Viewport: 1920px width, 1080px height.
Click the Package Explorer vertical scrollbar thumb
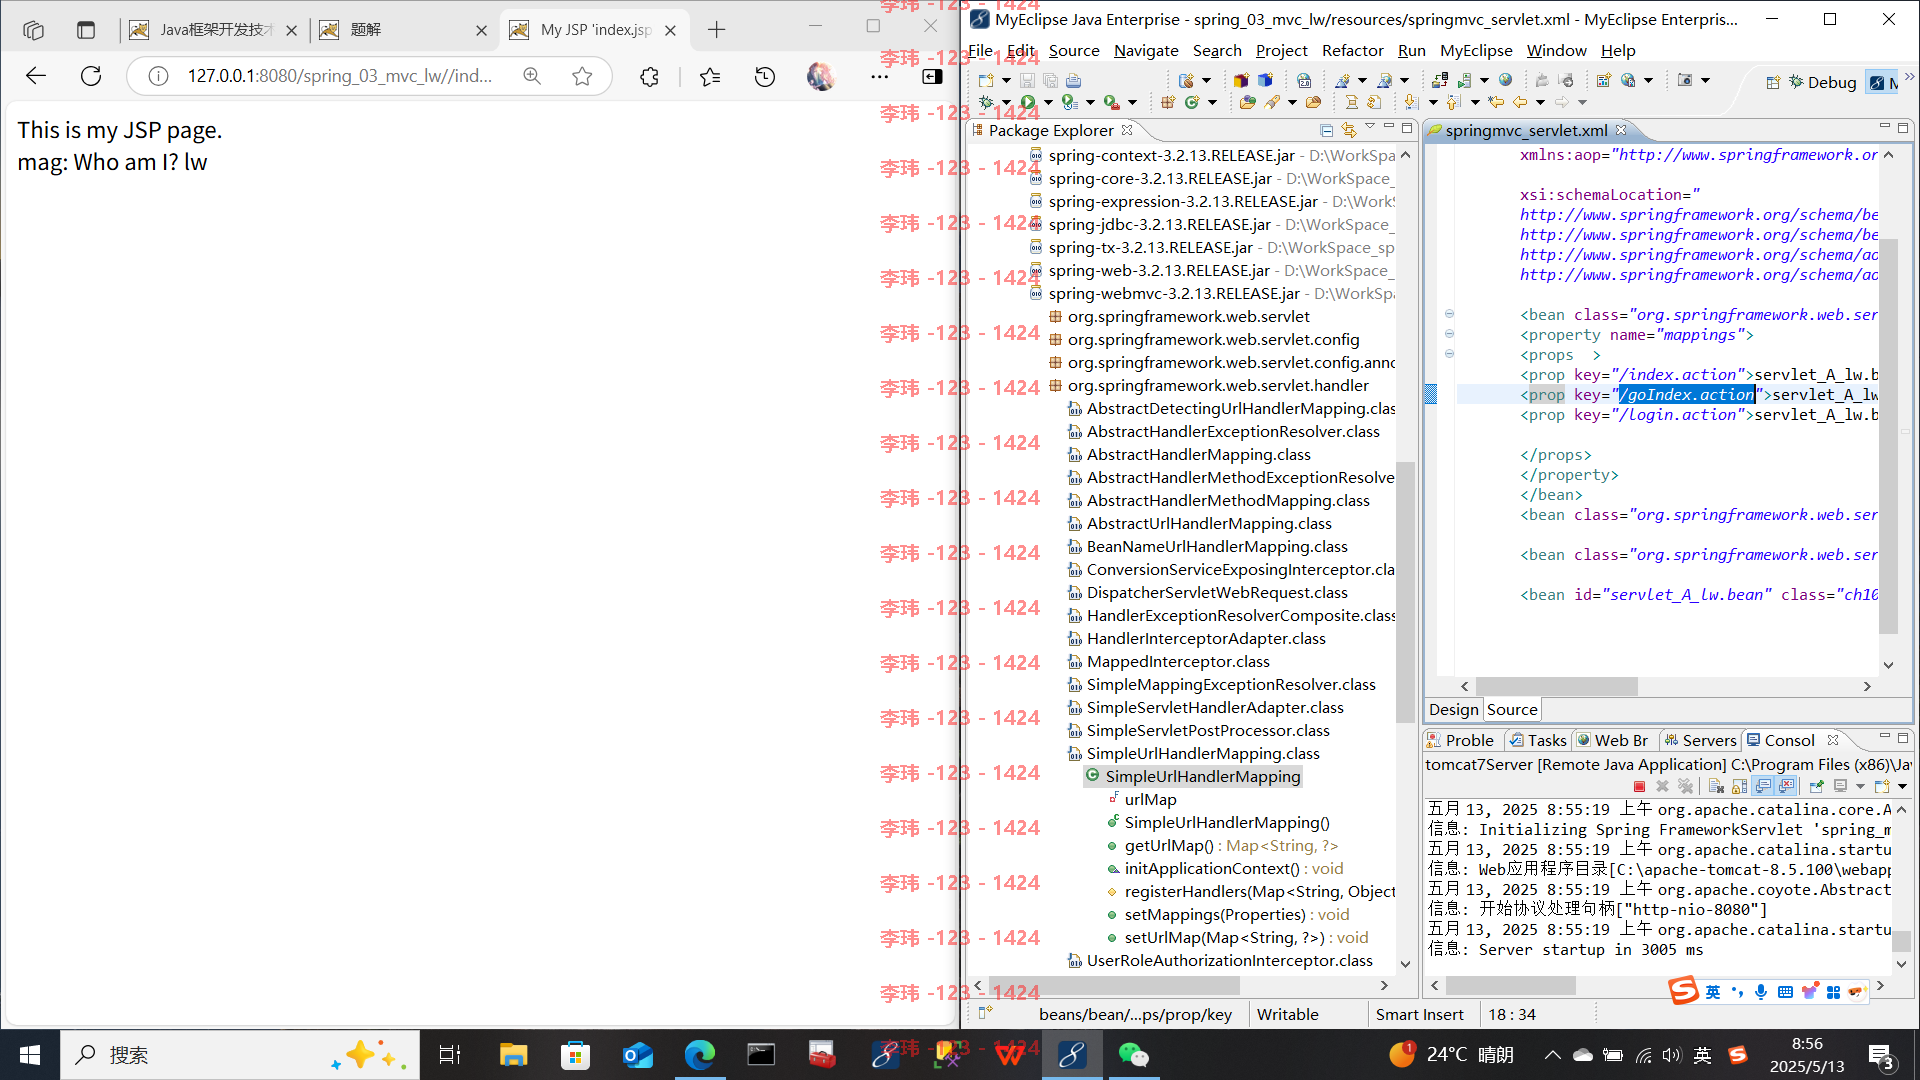[x=1405, y=590]
